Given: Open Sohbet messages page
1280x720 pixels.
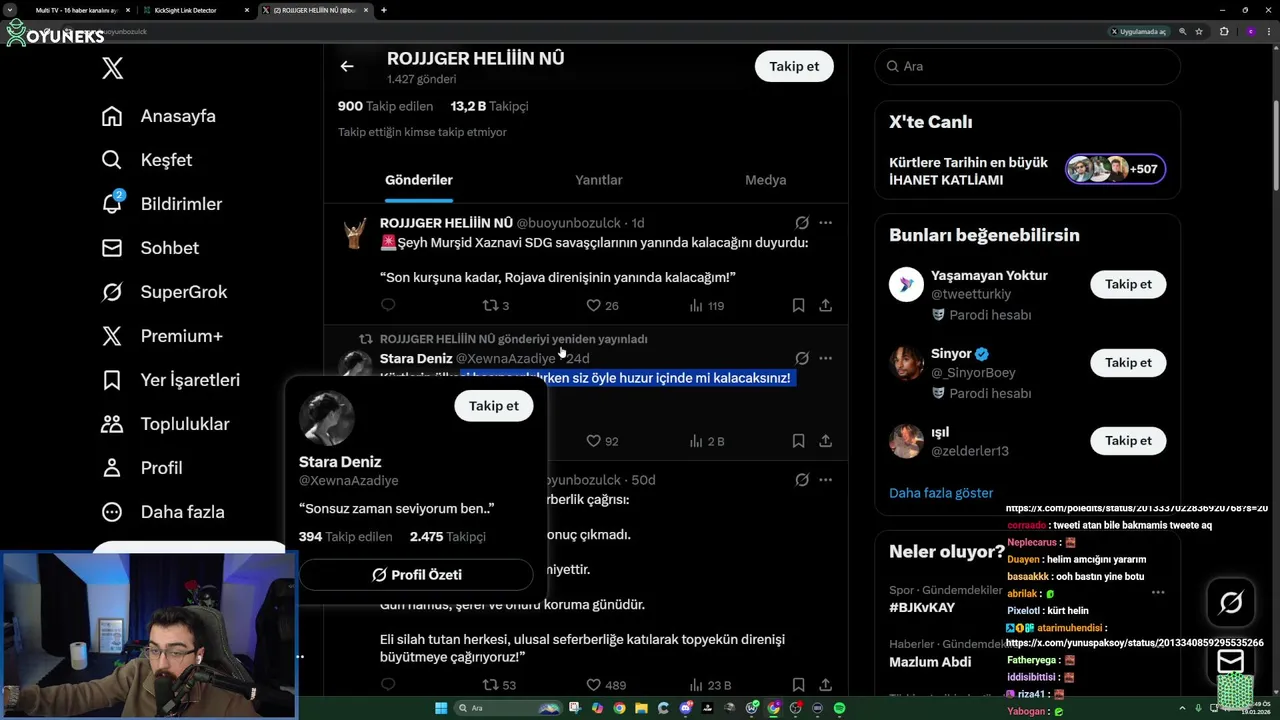Looking at the screenshot, I should (x=150, y=248).
